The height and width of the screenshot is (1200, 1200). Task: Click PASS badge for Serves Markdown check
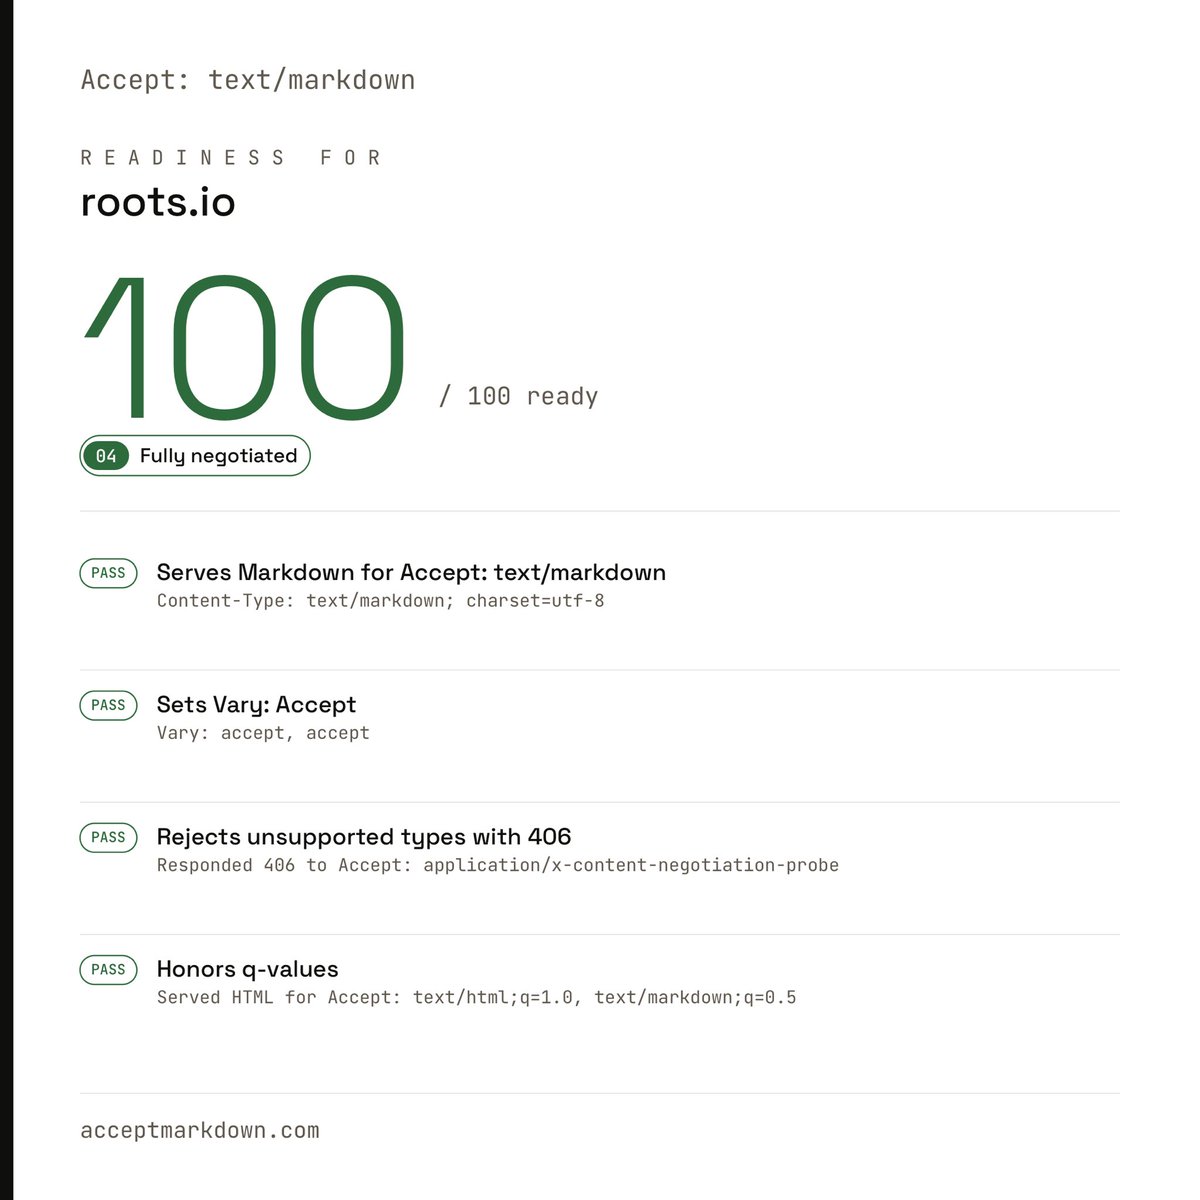(108, 573)
